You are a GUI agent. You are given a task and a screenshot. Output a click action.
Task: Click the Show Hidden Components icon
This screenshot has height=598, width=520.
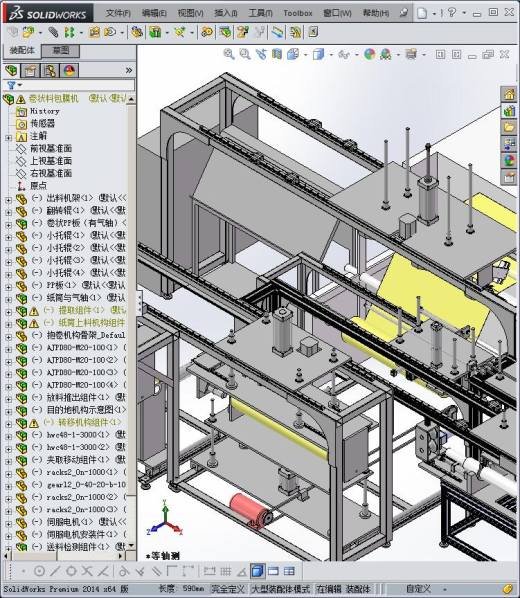pos(137,32)
